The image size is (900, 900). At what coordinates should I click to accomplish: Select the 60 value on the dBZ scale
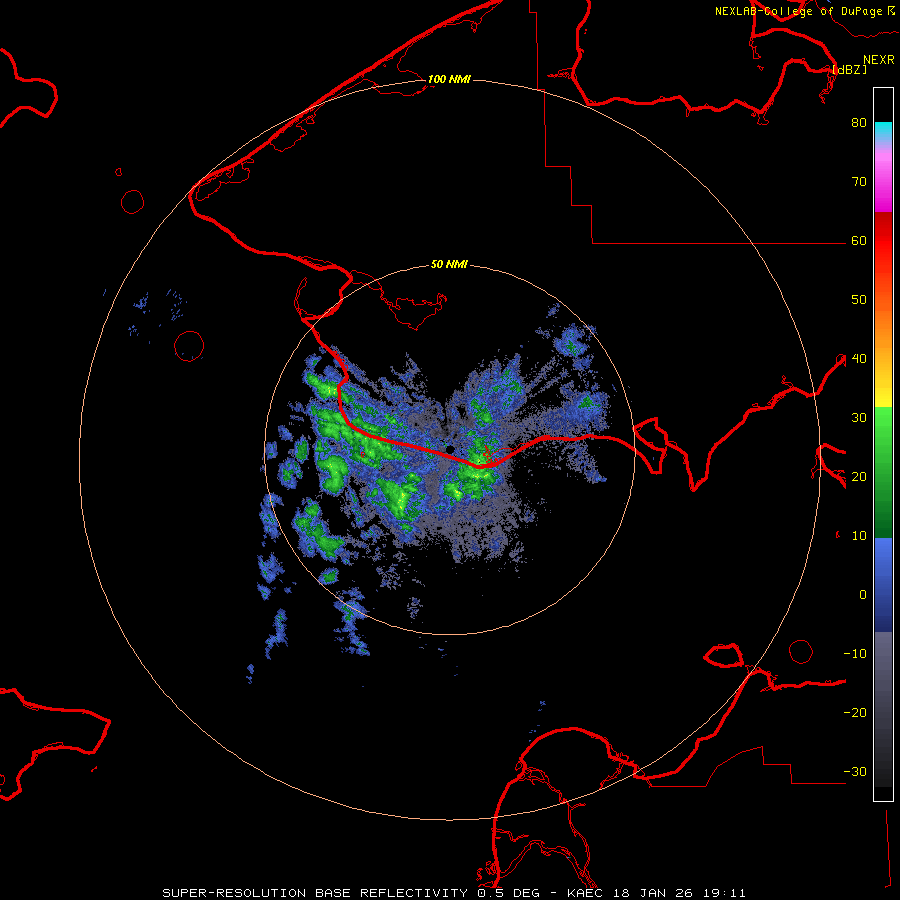coord(859,241)
